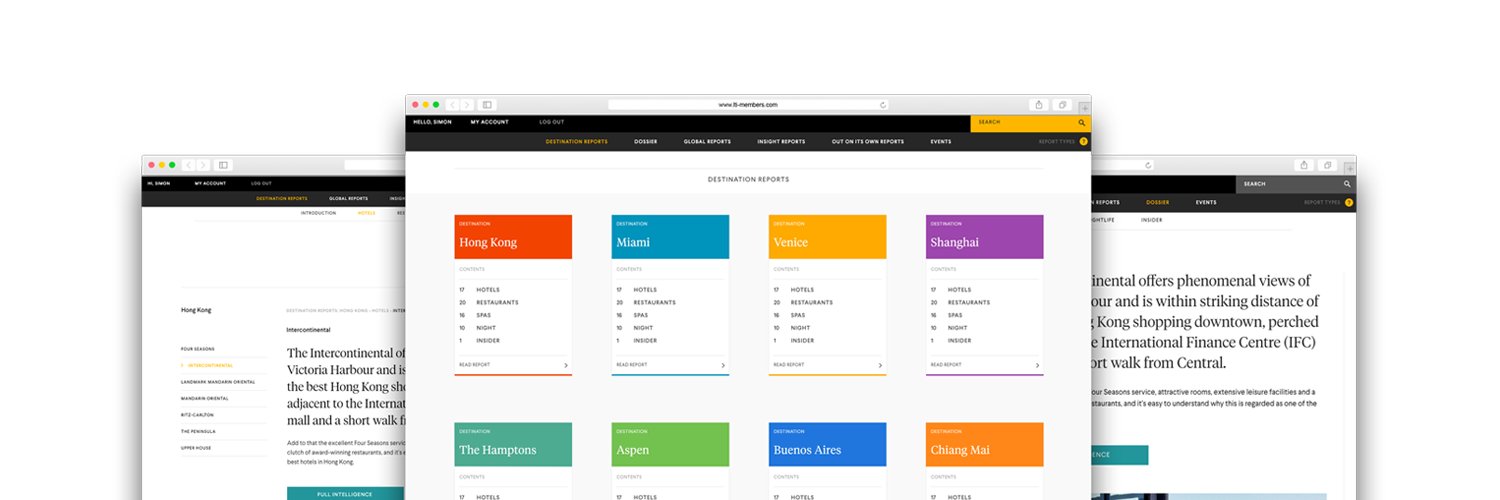Click magnifier icon in yellow search box
The width and height of the screenshot is (1500, 500).
pyautogui.click(x=1081, y=122)
